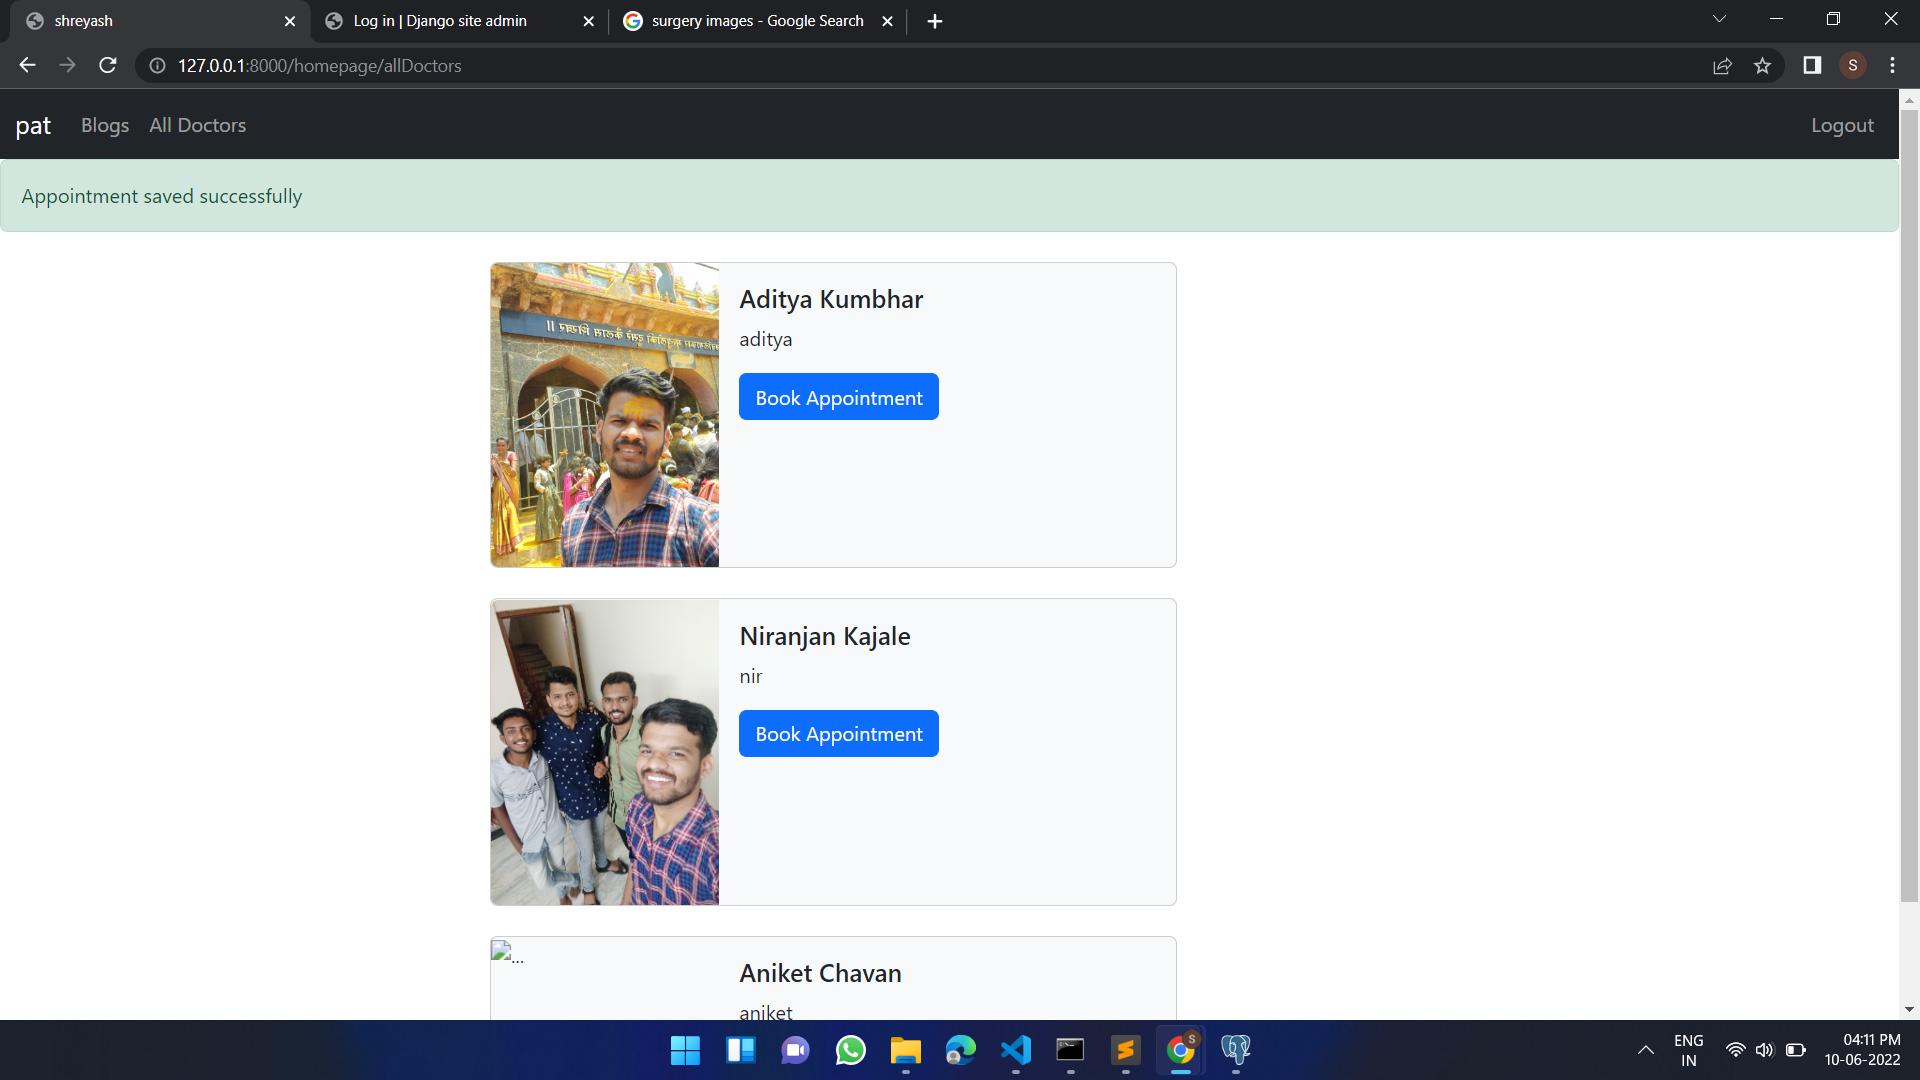Open pgAdmin from the taskbar
The height and width of the screenshot is (1080, 1920).
point(1235,1050)
